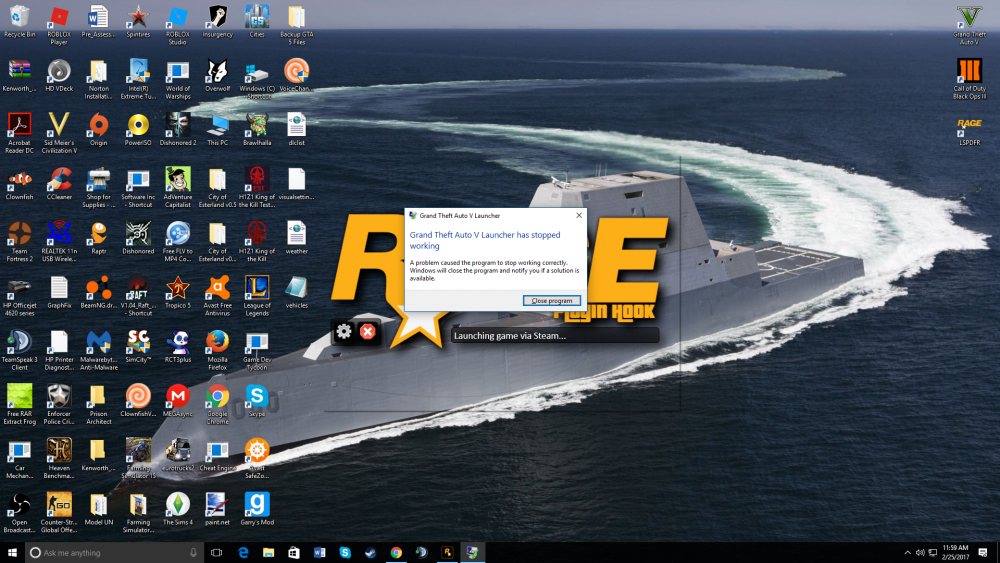The height and width of the screenshot is (563, 1000).
Task: Open the LSPDFR desktop shortcut
Action: tap(969, 128)
